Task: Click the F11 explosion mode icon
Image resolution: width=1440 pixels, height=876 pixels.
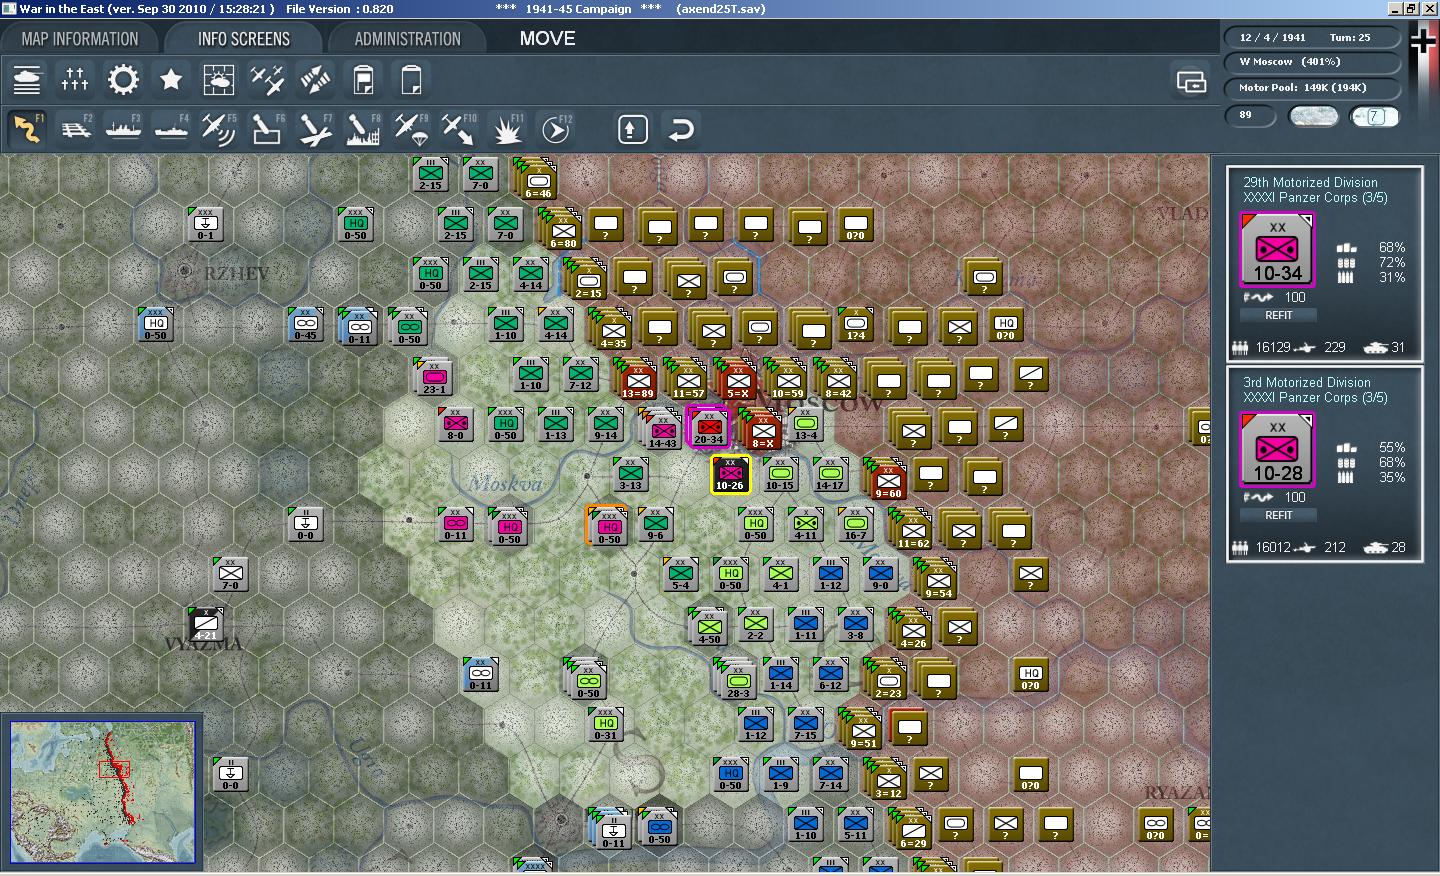Action: point(507,130)
